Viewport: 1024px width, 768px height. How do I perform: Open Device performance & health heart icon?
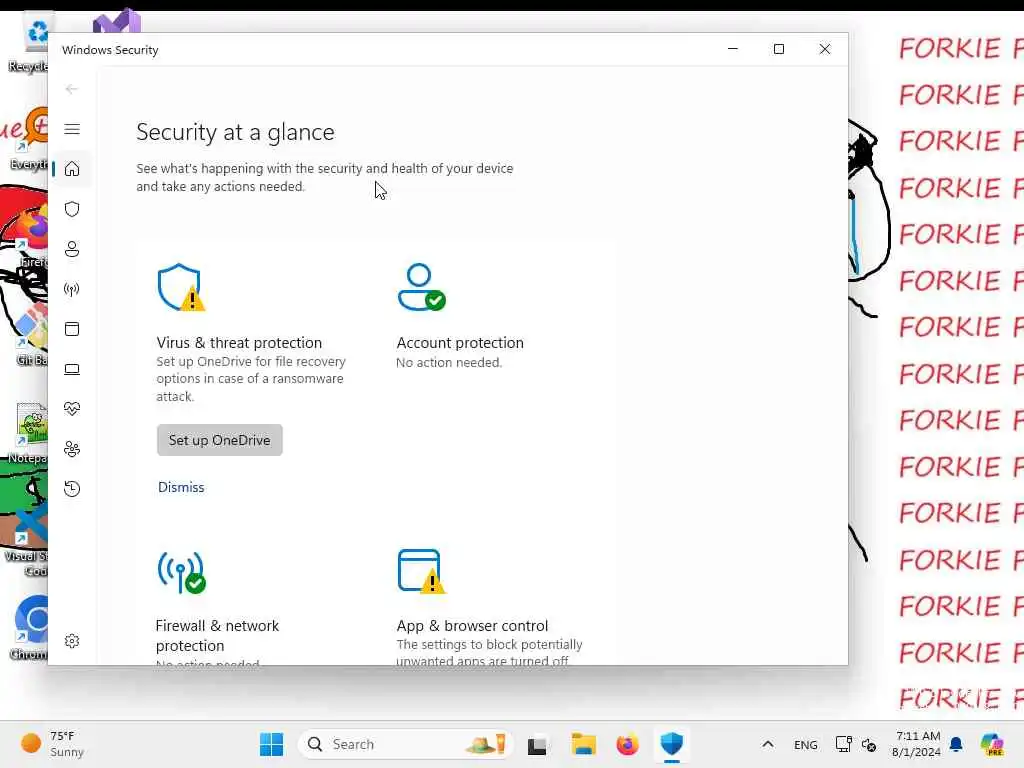(x=72, y=409)
